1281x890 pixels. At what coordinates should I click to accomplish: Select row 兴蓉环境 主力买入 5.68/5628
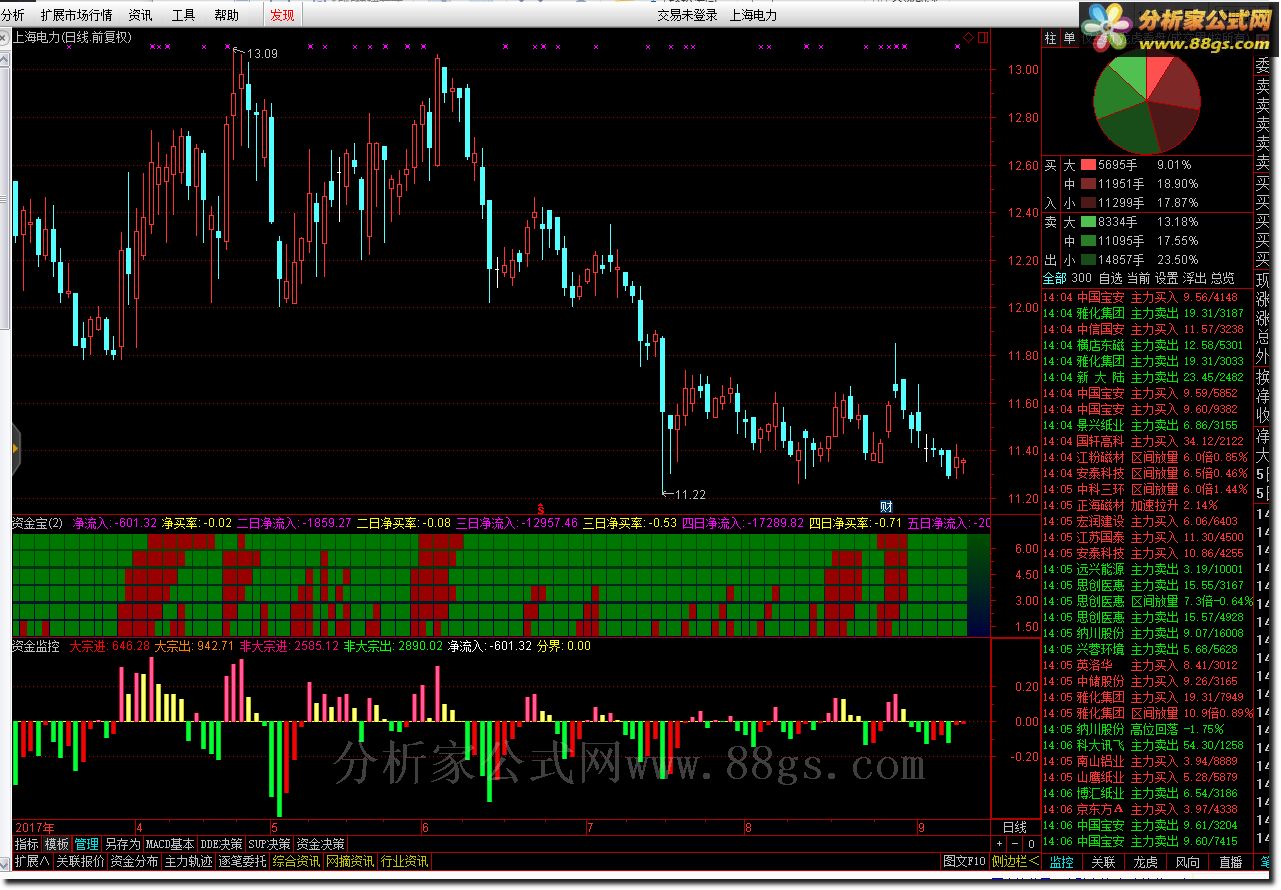1147,649
